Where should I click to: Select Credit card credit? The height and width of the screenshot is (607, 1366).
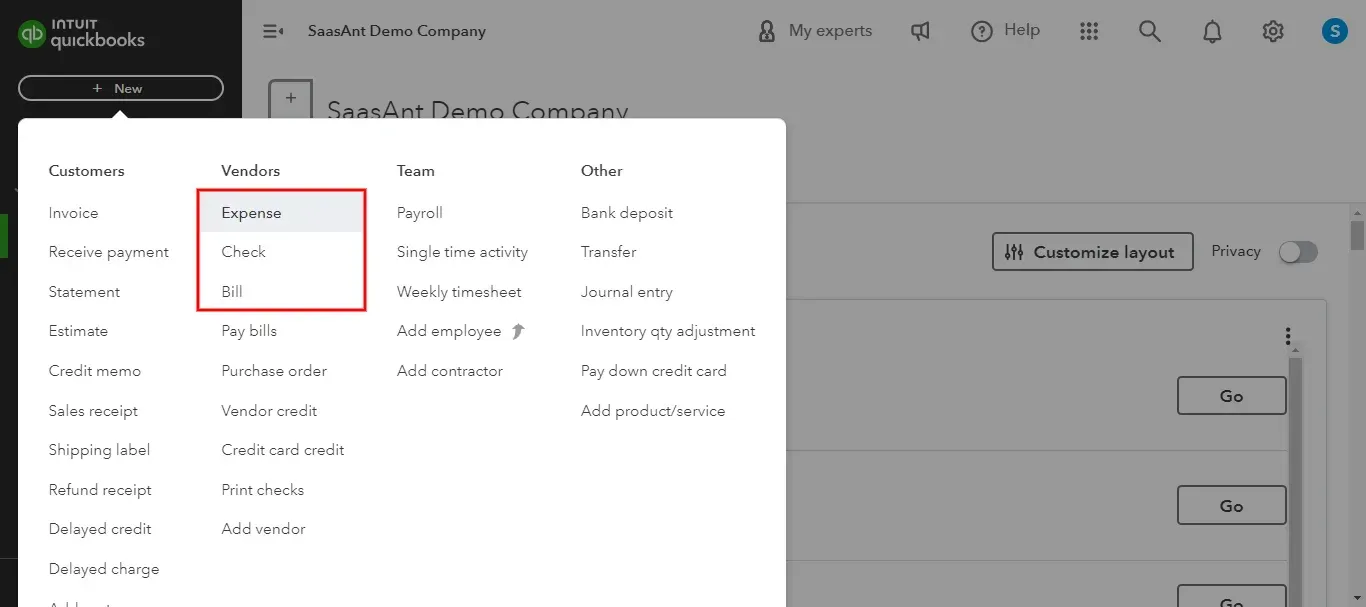click(x=283, y=450)
